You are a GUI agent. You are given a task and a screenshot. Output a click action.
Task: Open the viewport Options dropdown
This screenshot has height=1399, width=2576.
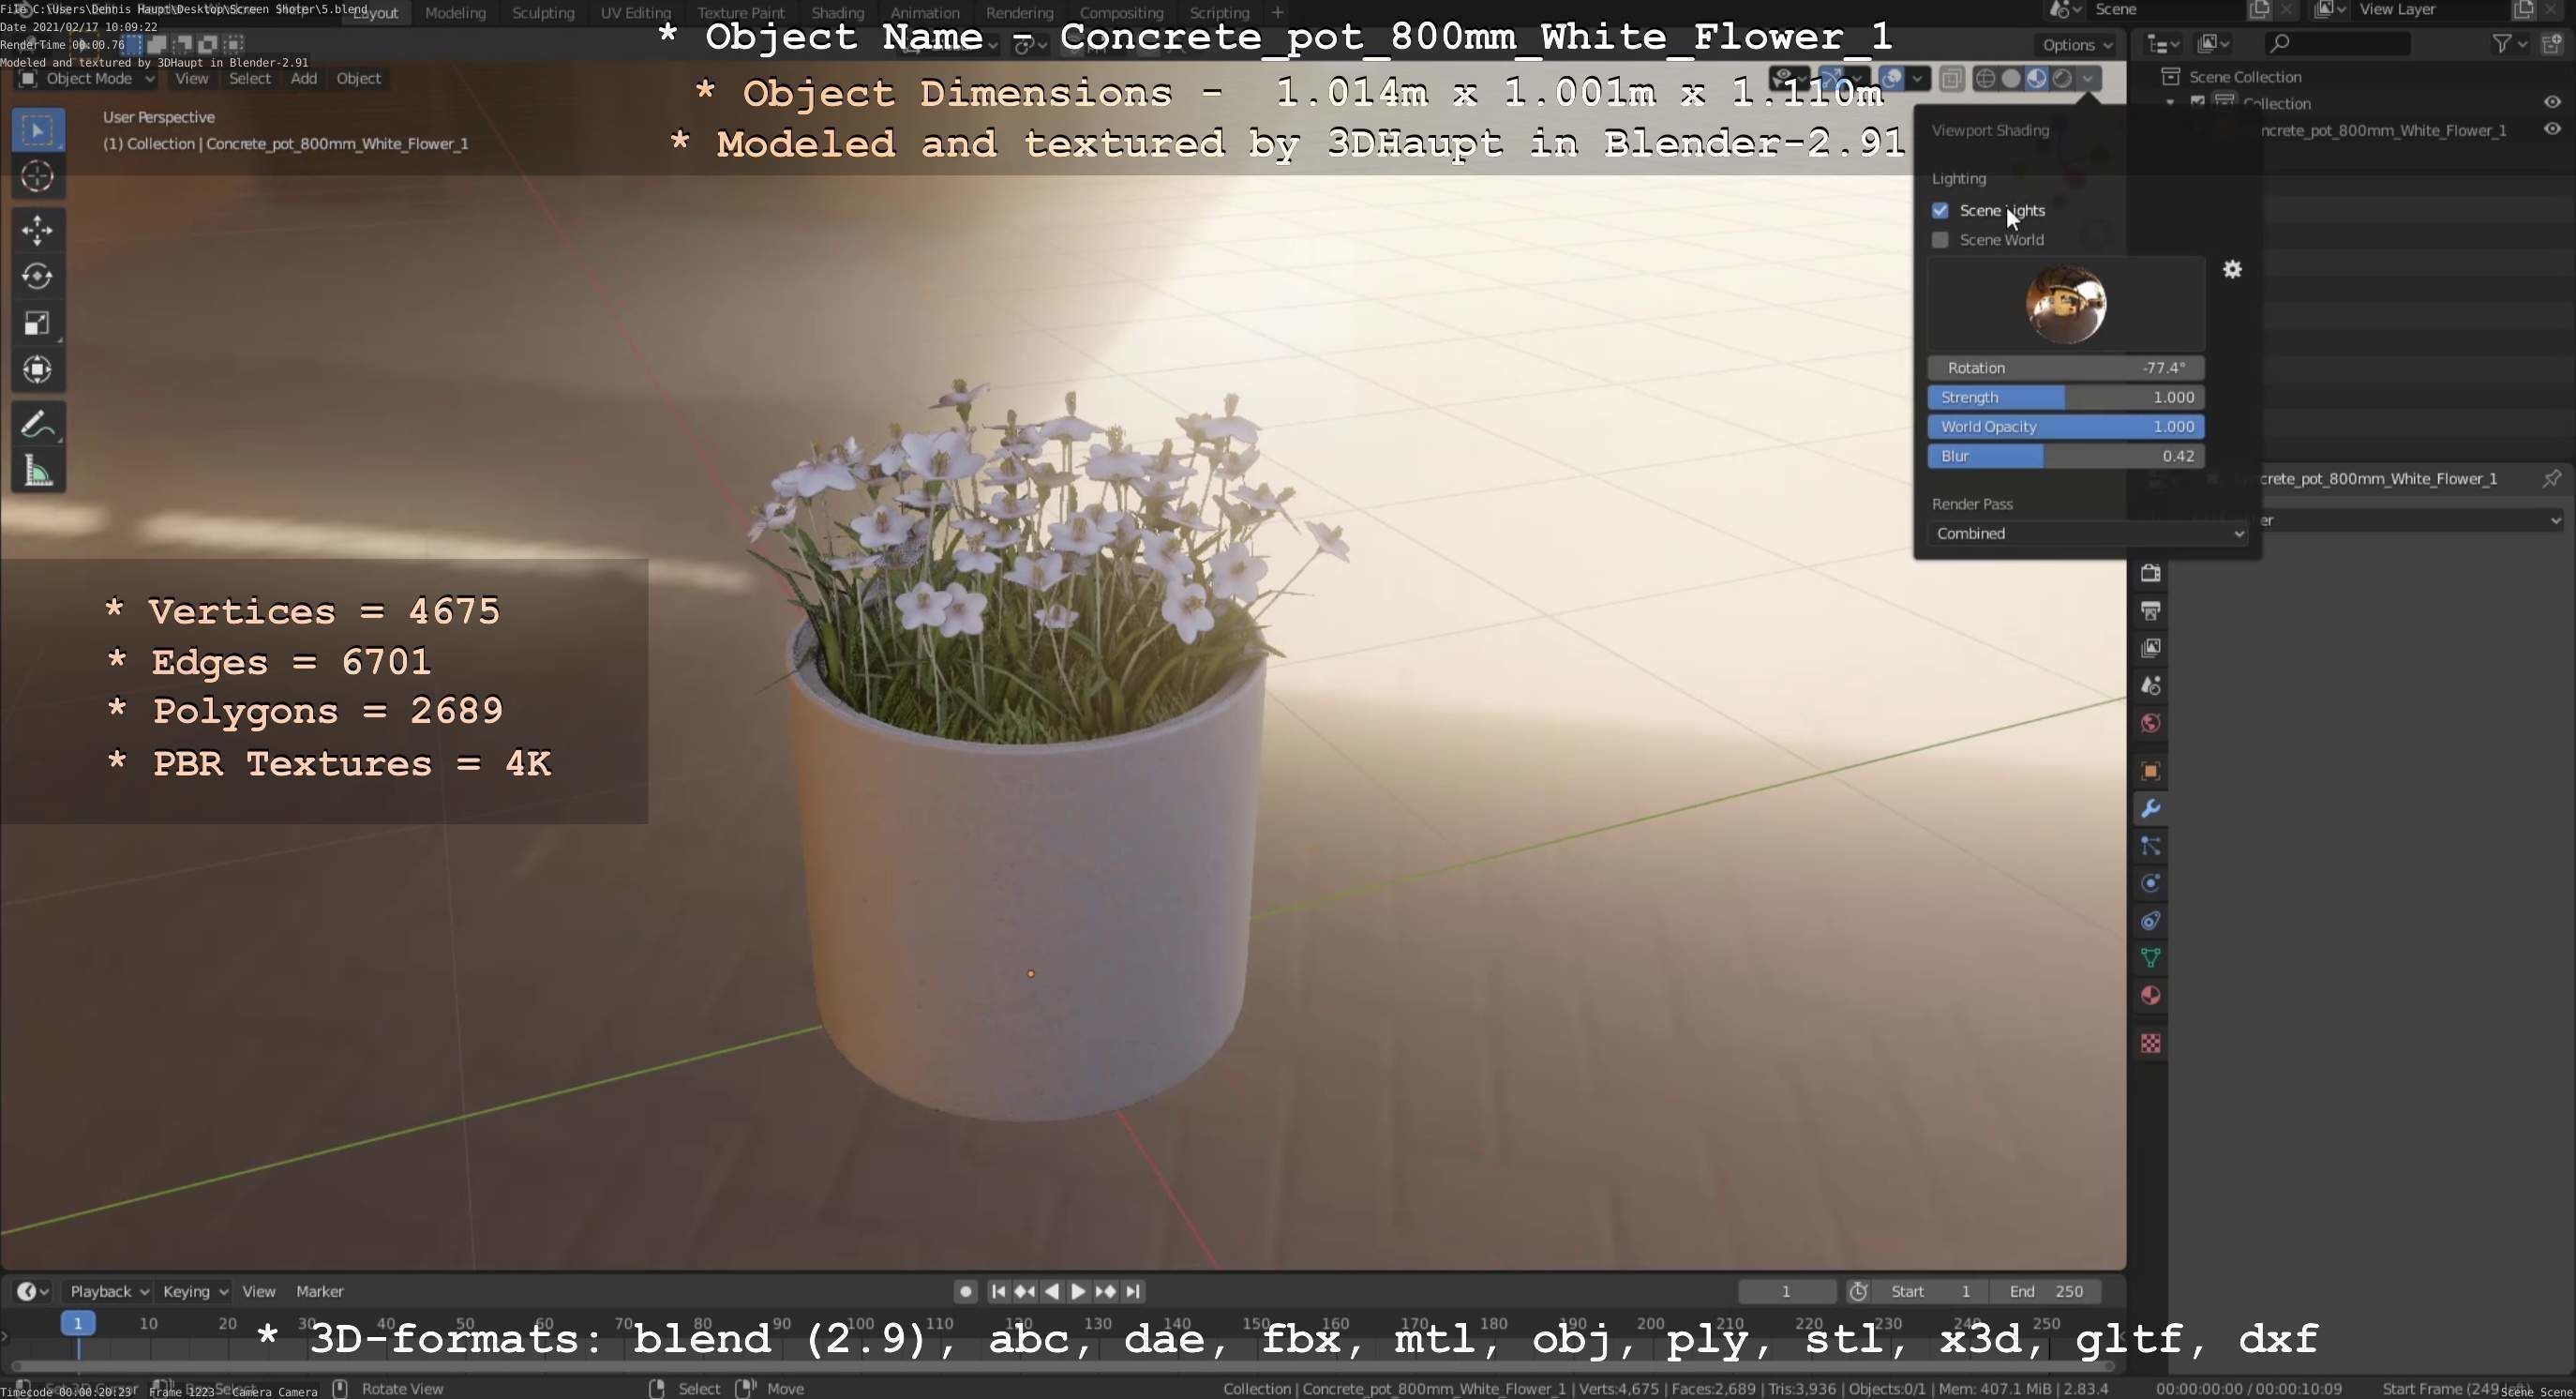click(x=2077, y=44)
